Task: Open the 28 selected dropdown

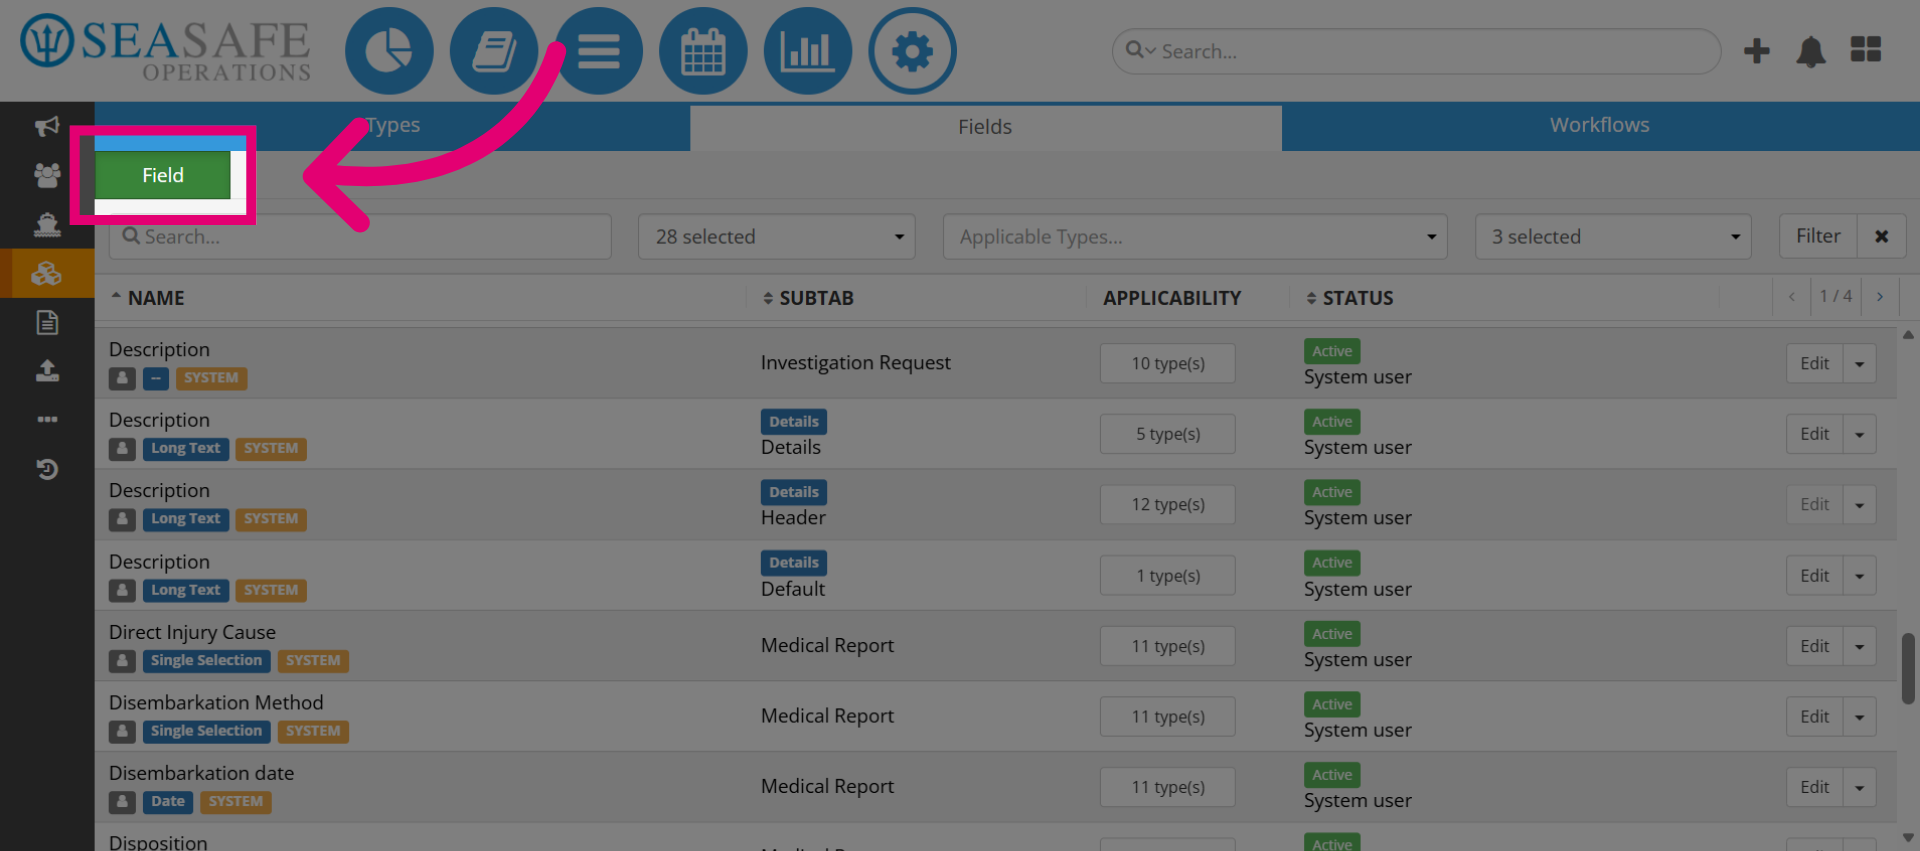Action: point(777,237)
